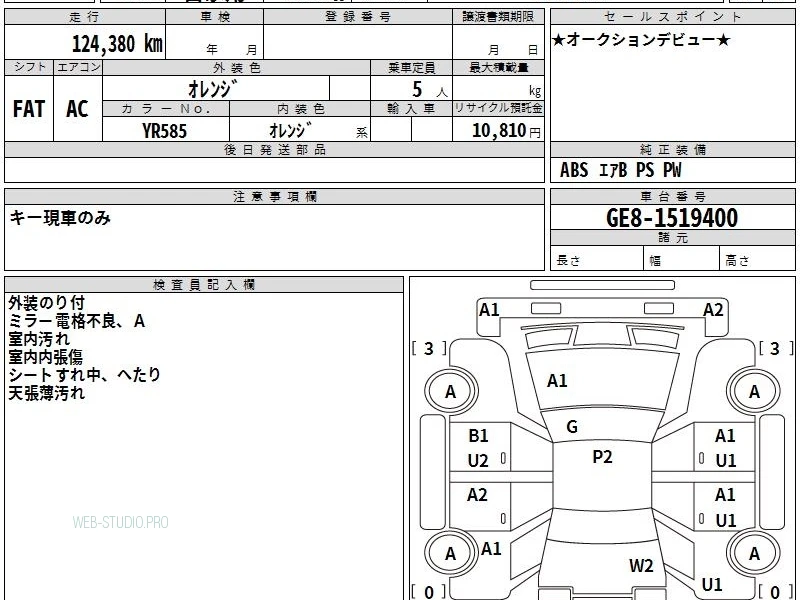Select the 車台番号 header
The width and height of the screenshot is (800, 600).
tap(672, 196)
